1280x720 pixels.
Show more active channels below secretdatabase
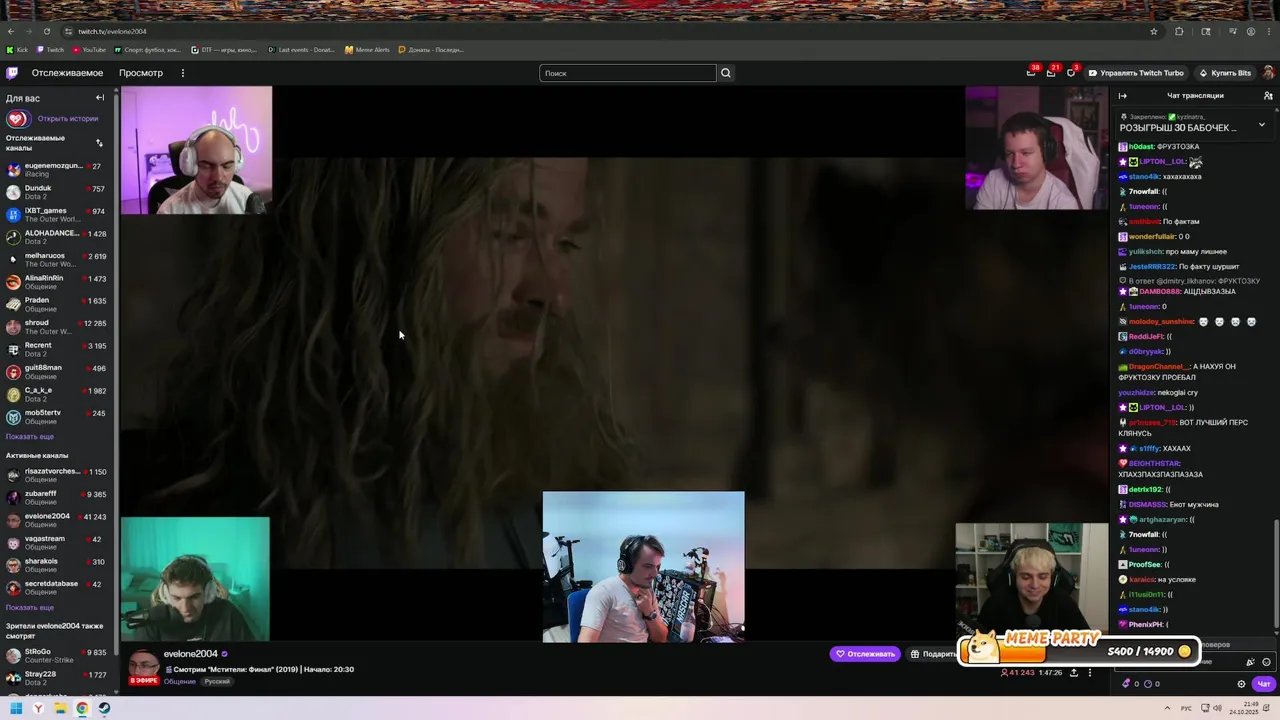(x=30, y=607)
